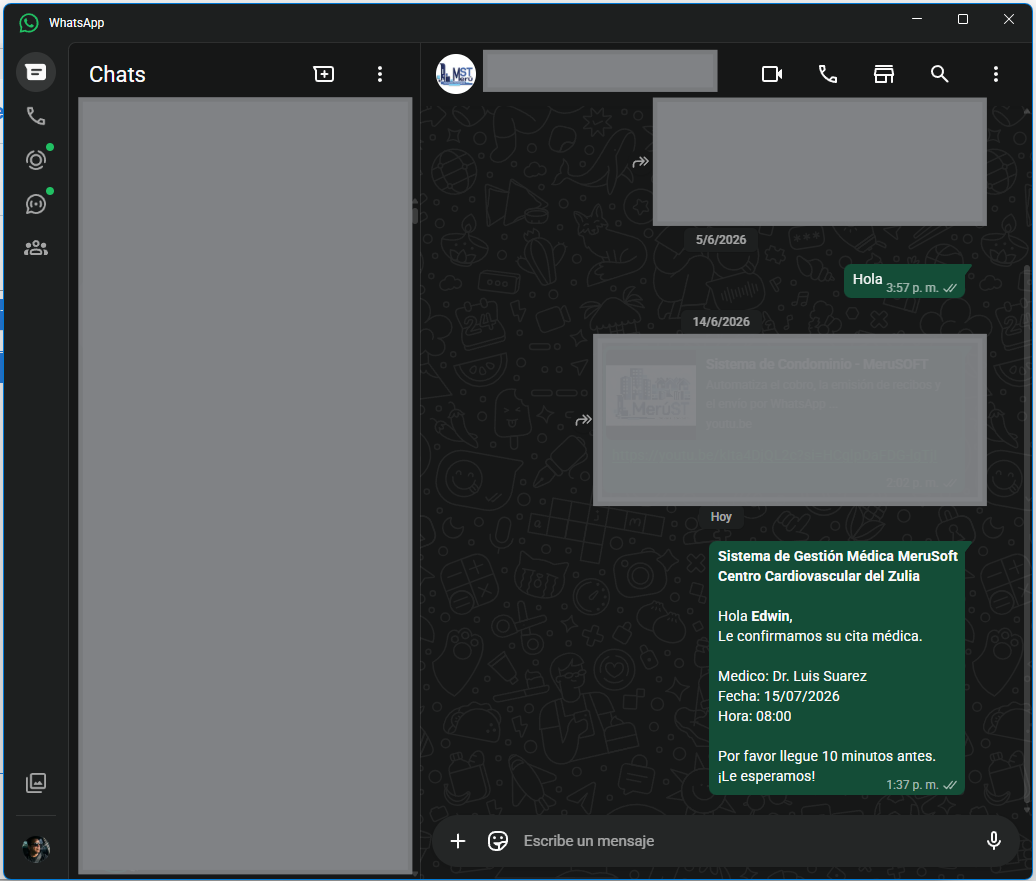Search within this conversation
Image resolution: width=1036 pixels, height=881 pixels.
click(940, 74)
